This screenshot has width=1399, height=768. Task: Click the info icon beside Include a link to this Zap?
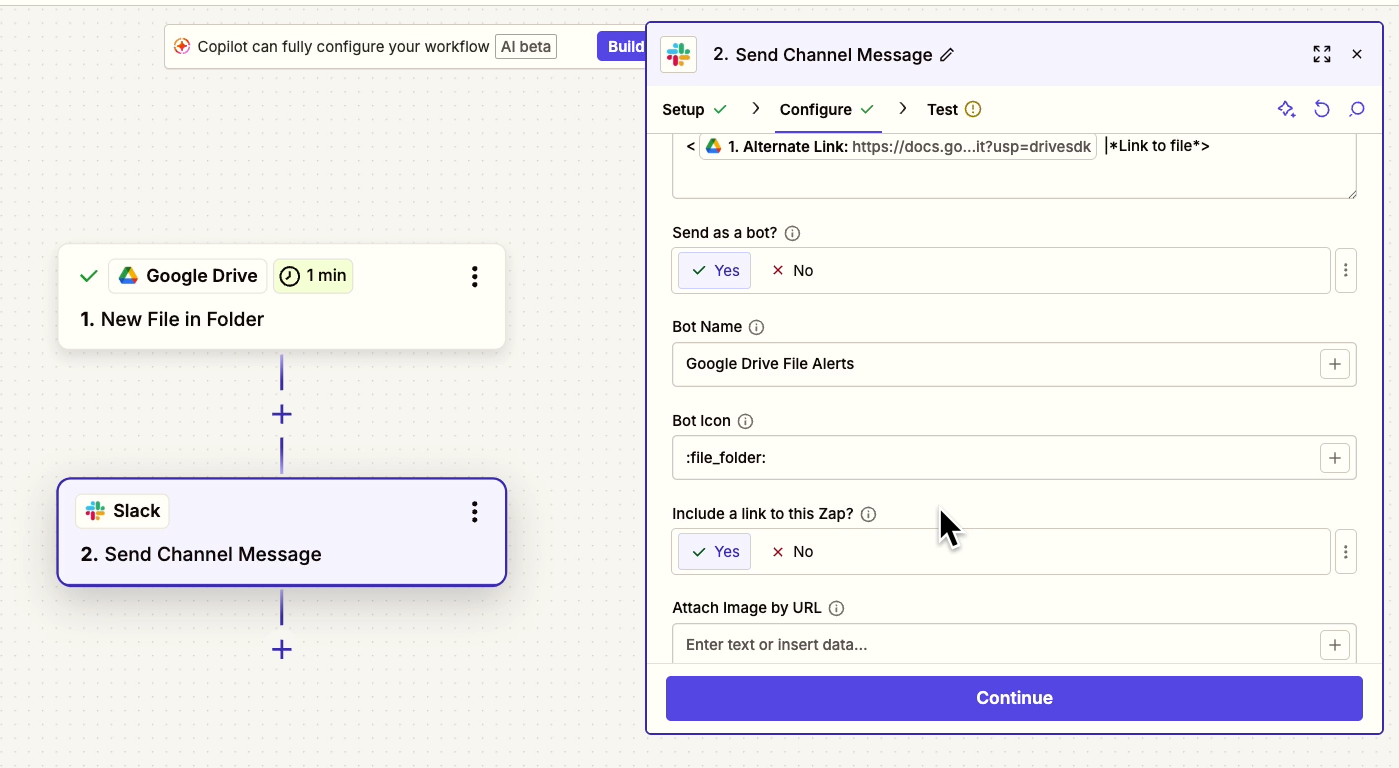(868, 514)
